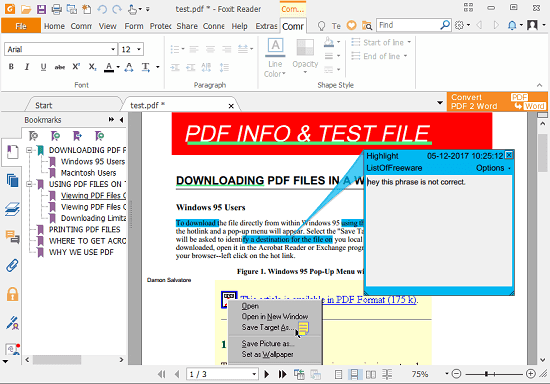Viewport: 550px width, 384px height.
Task: Open the Security lock panel icon
Action: click(13, 294)
